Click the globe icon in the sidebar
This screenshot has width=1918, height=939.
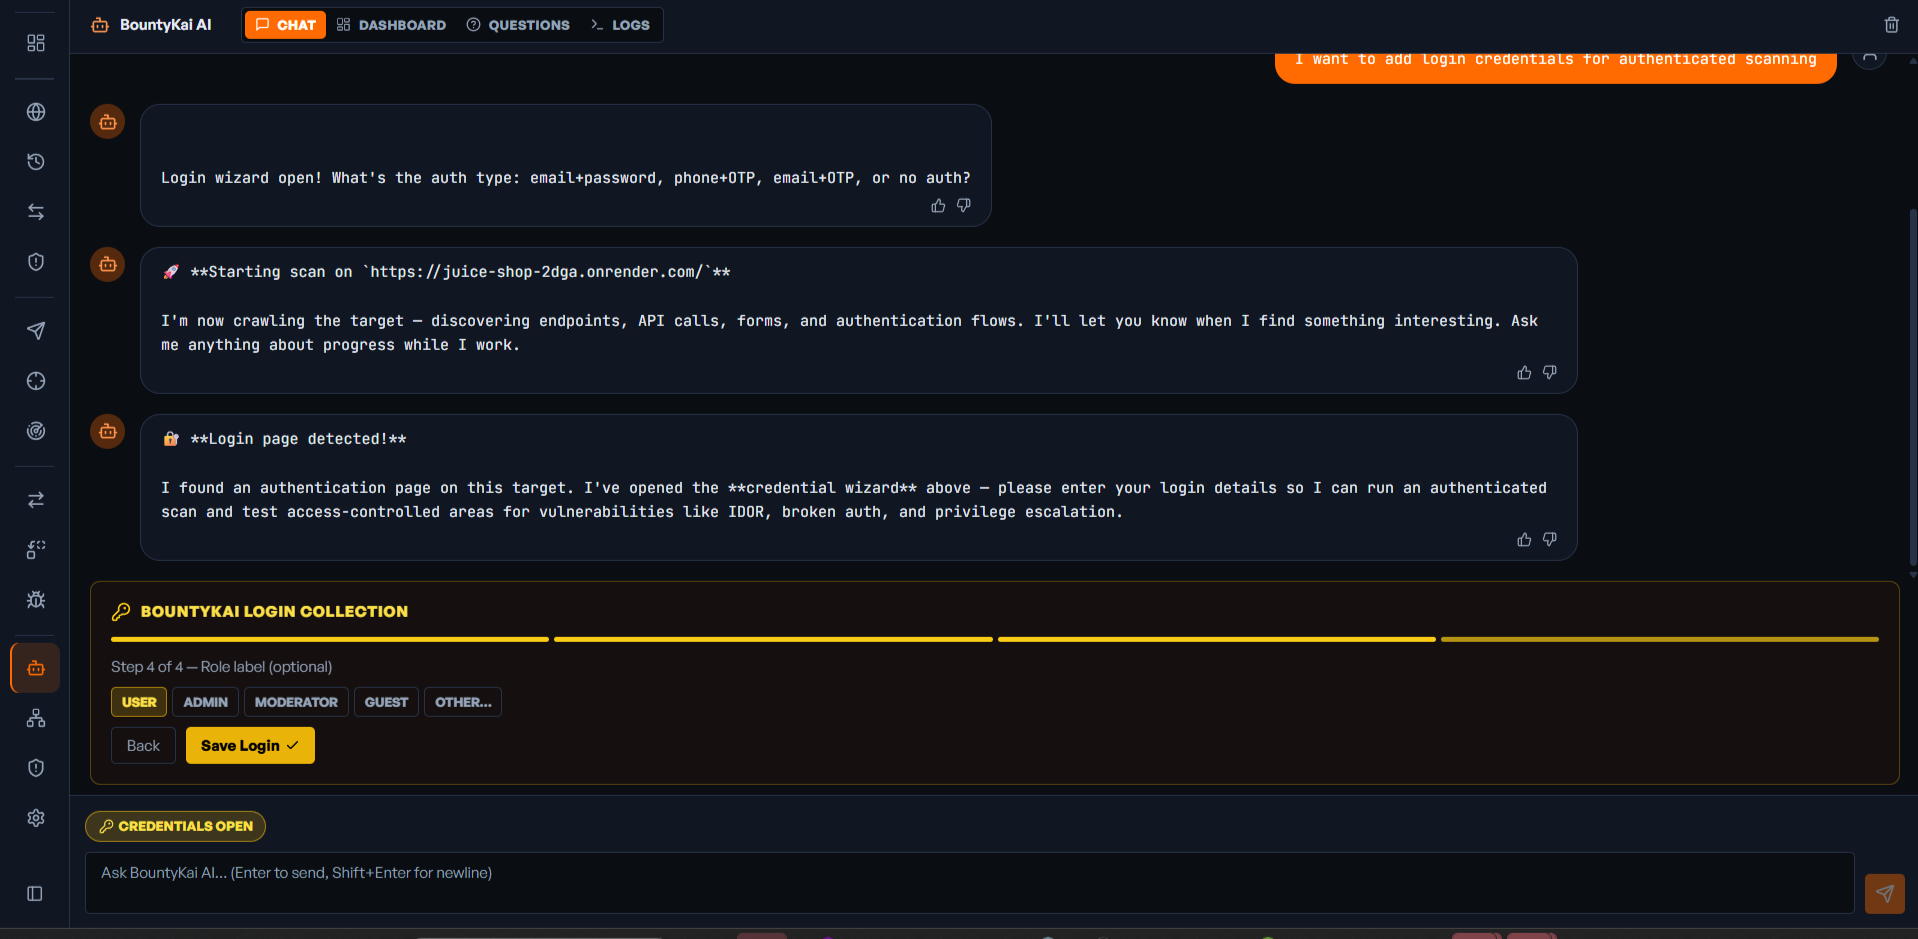click(x=36, y=112)
